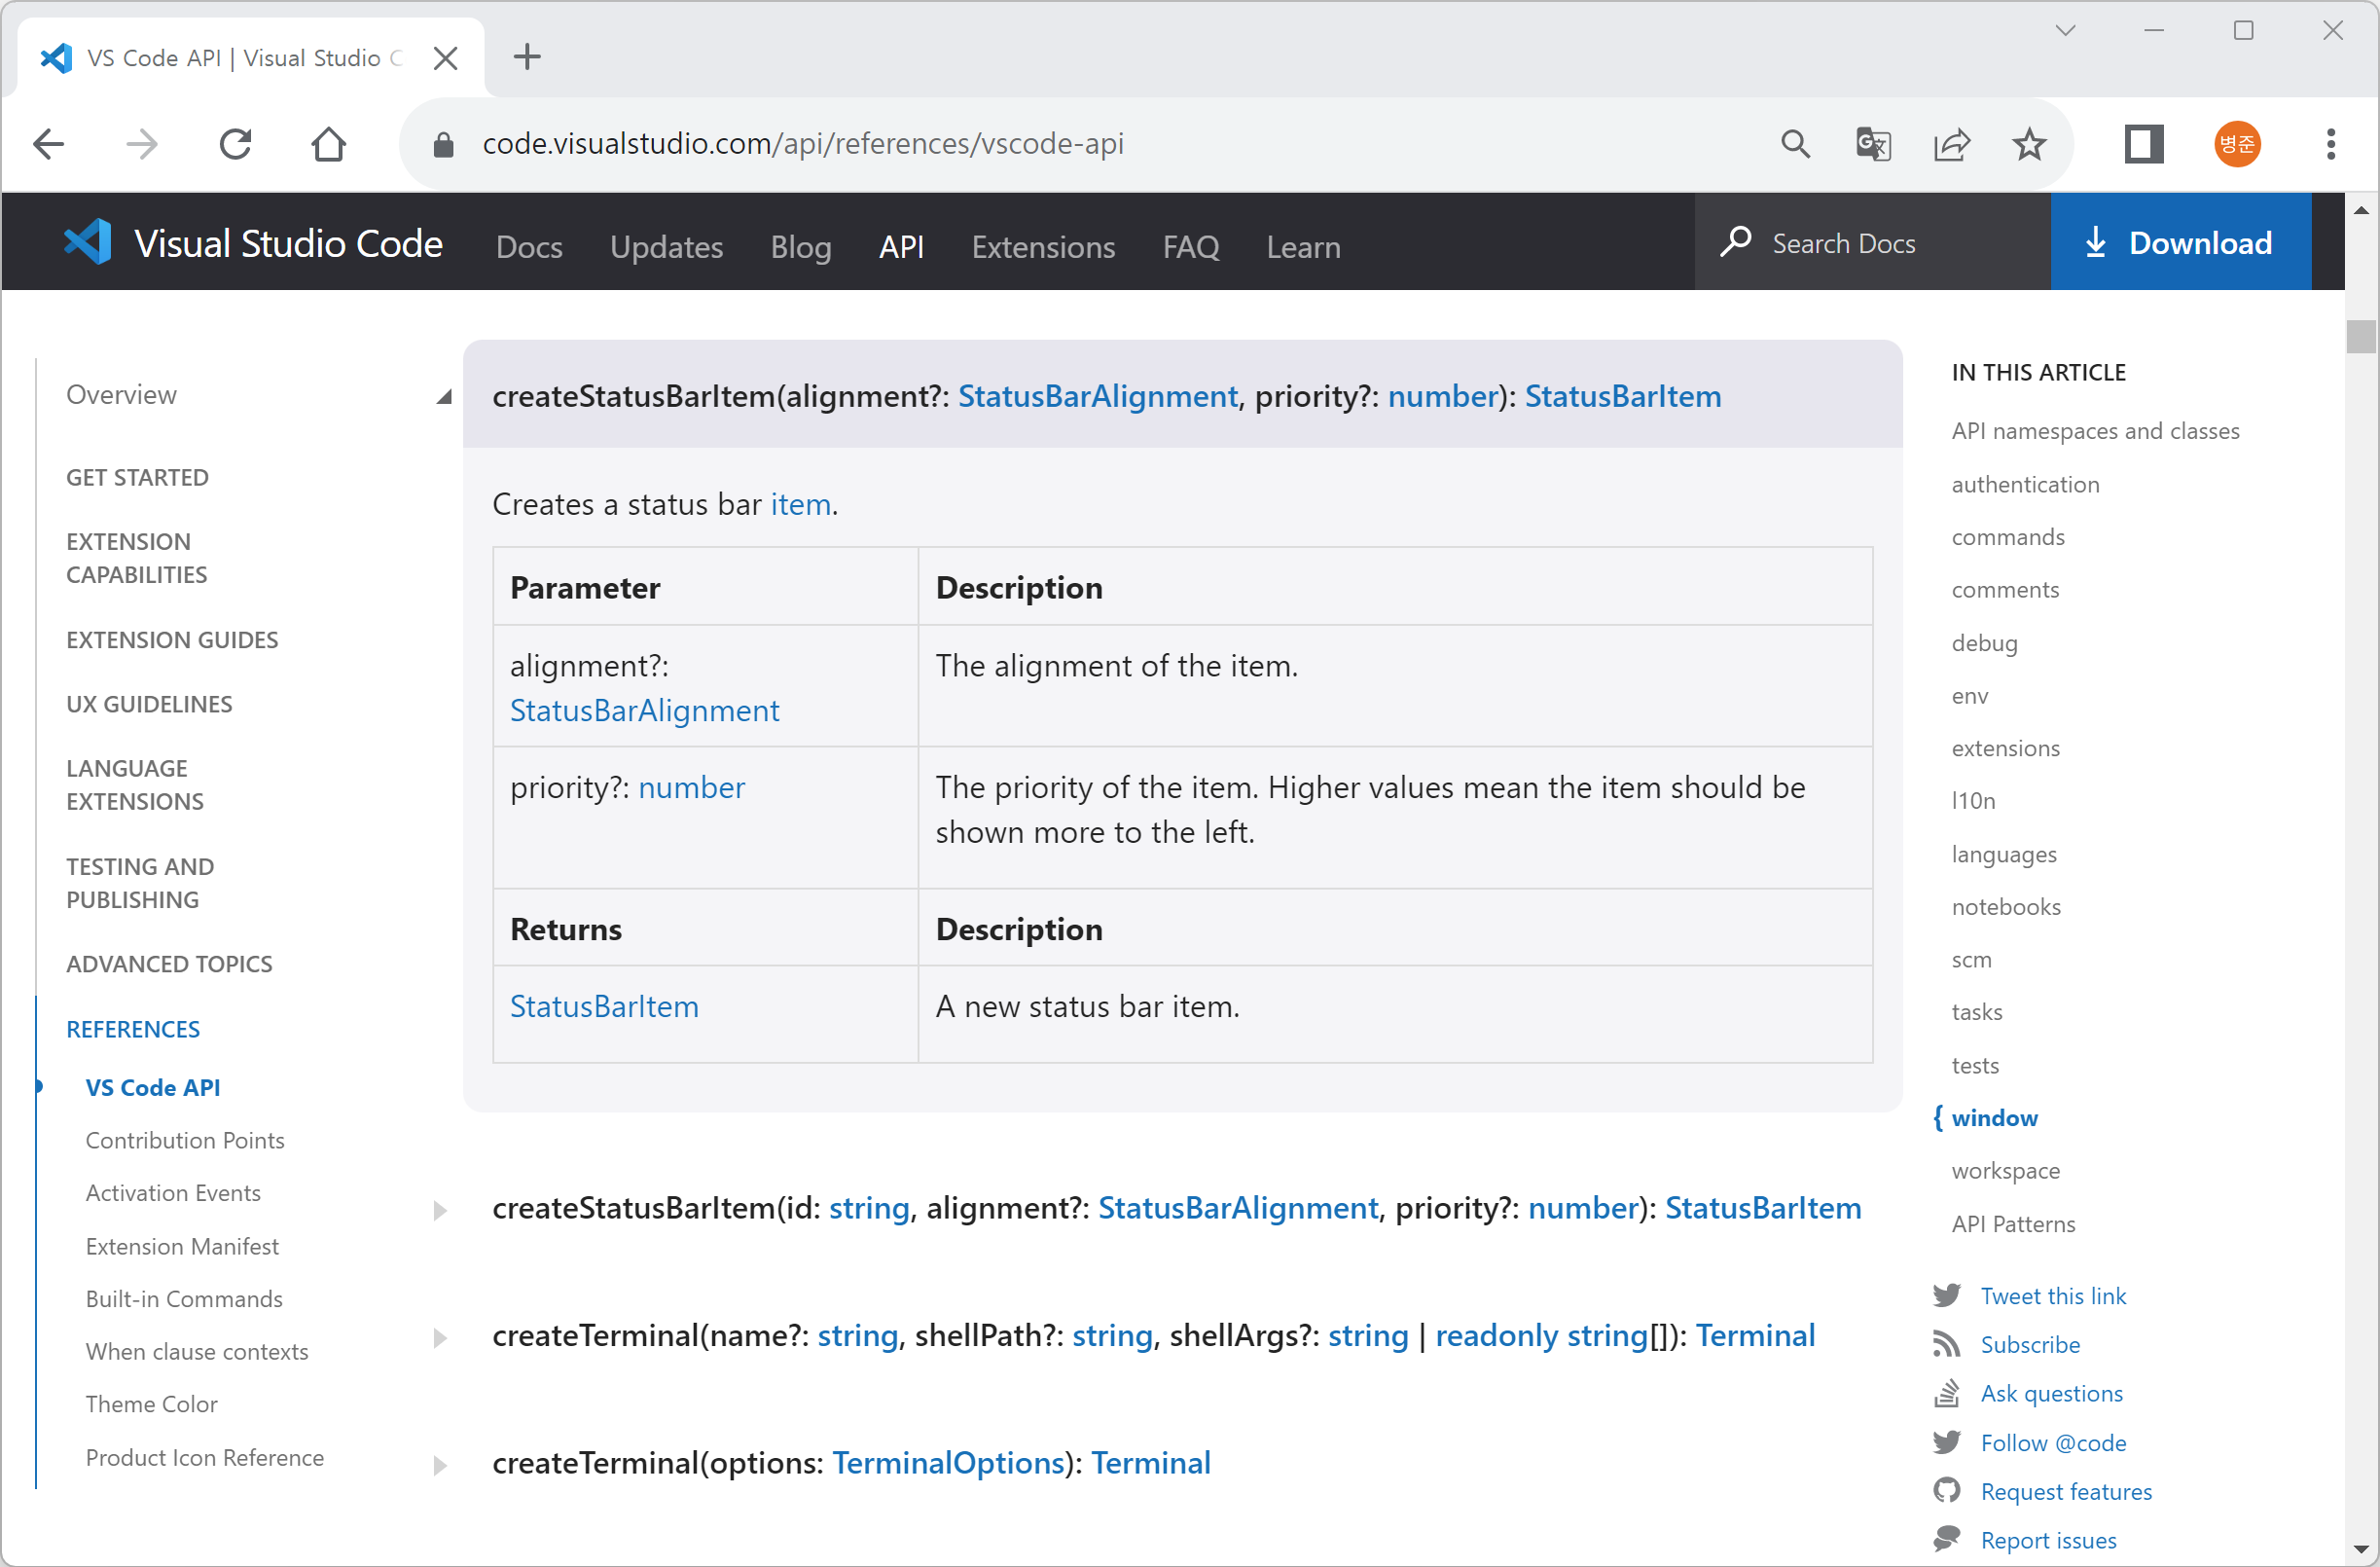2380x1567 pixels.
Task: Jump to workspace in the article outline
Action: (2005, 1170)
